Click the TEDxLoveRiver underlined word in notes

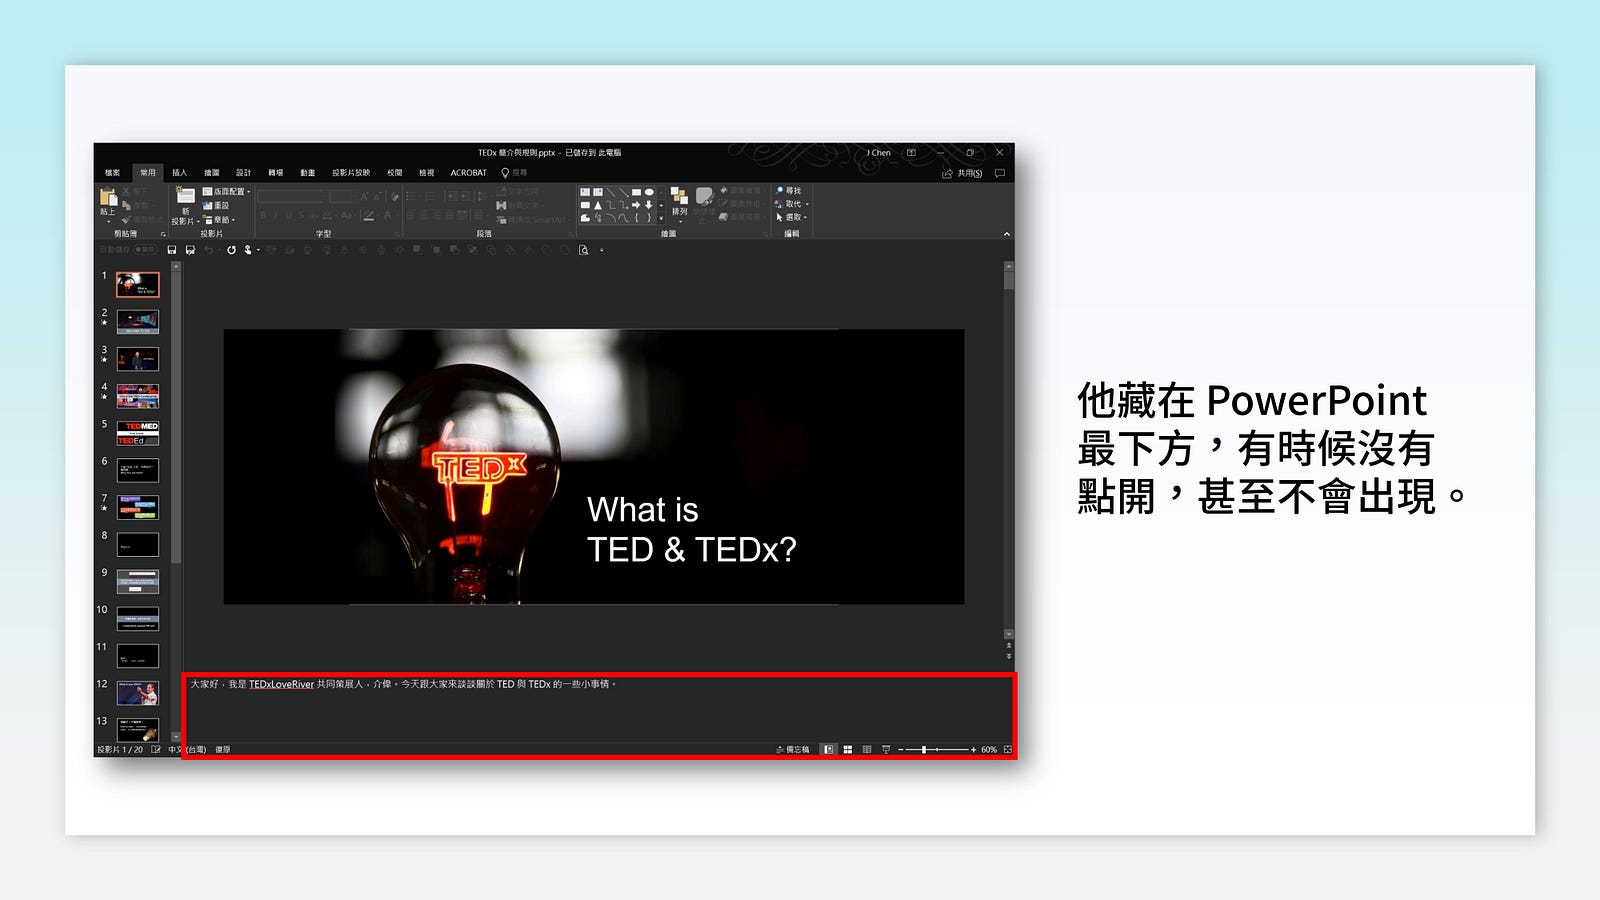[281, 684]
